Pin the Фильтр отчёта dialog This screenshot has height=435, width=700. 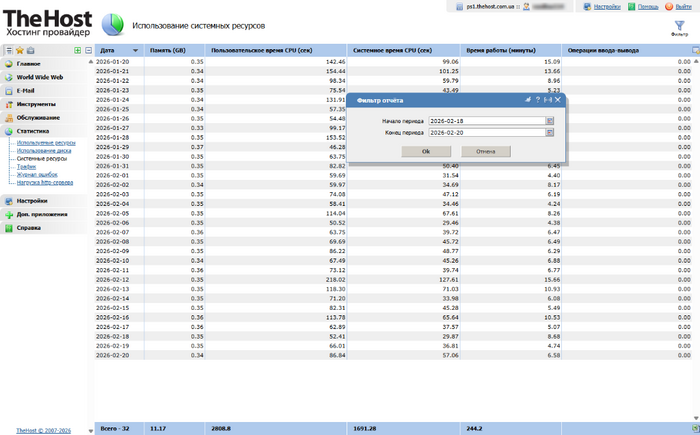tap(527, 101)
